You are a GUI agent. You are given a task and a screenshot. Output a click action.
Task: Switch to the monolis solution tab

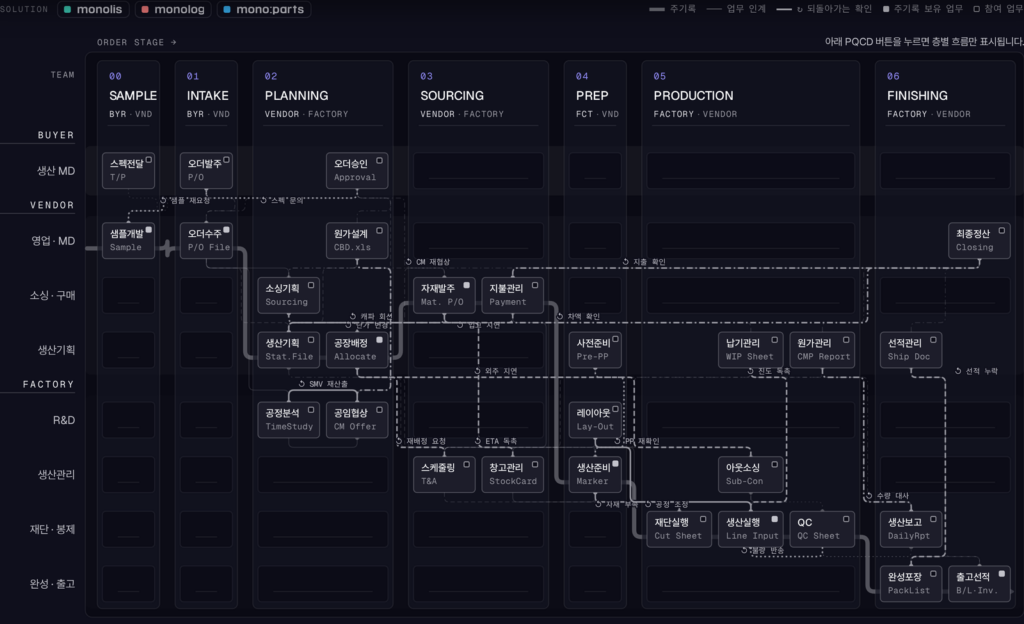(93, 9)
